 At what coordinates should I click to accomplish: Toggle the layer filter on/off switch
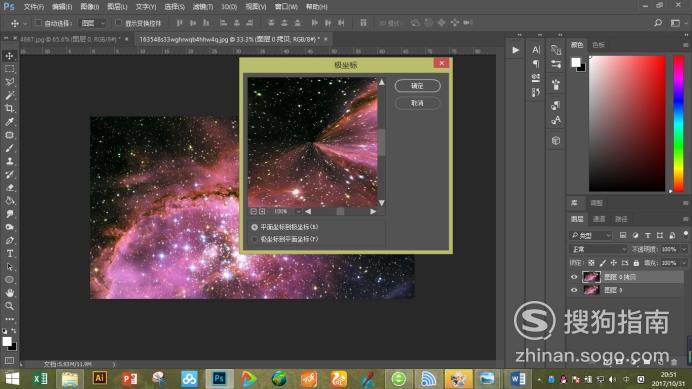(x=685, y=234)
